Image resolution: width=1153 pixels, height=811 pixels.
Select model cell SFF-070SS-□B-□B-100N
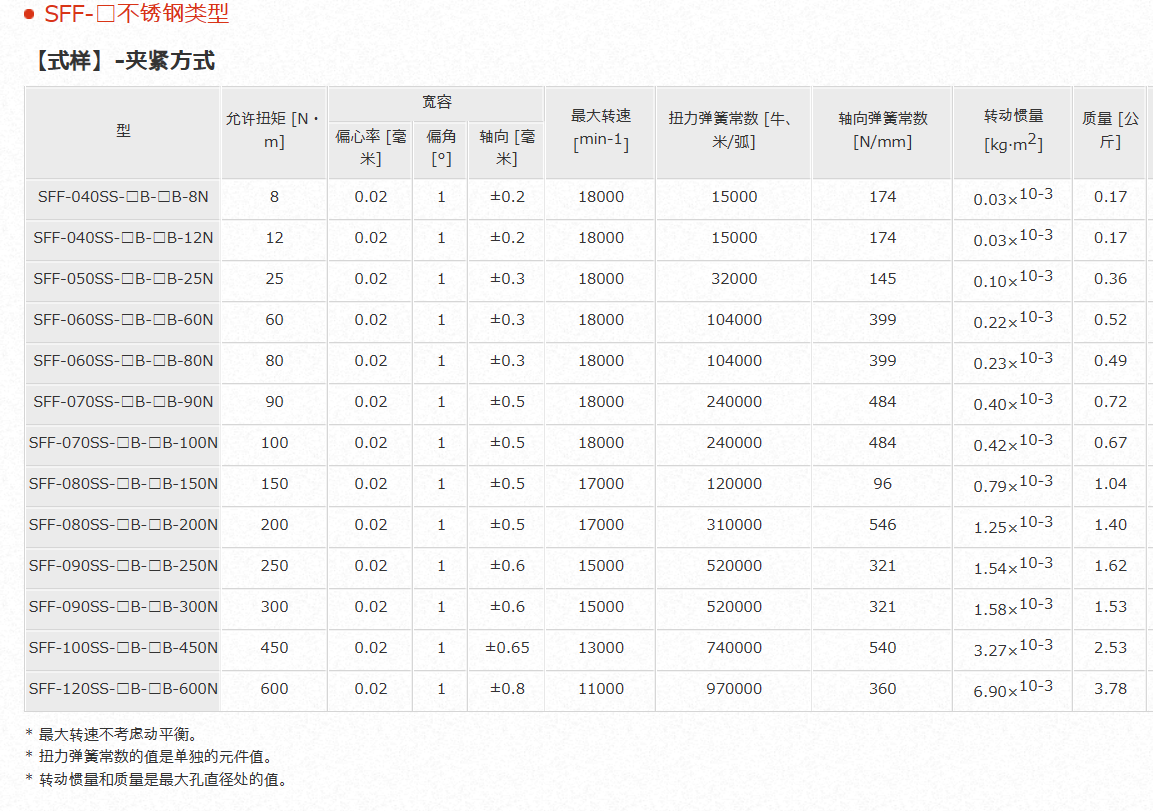(123, 443)
